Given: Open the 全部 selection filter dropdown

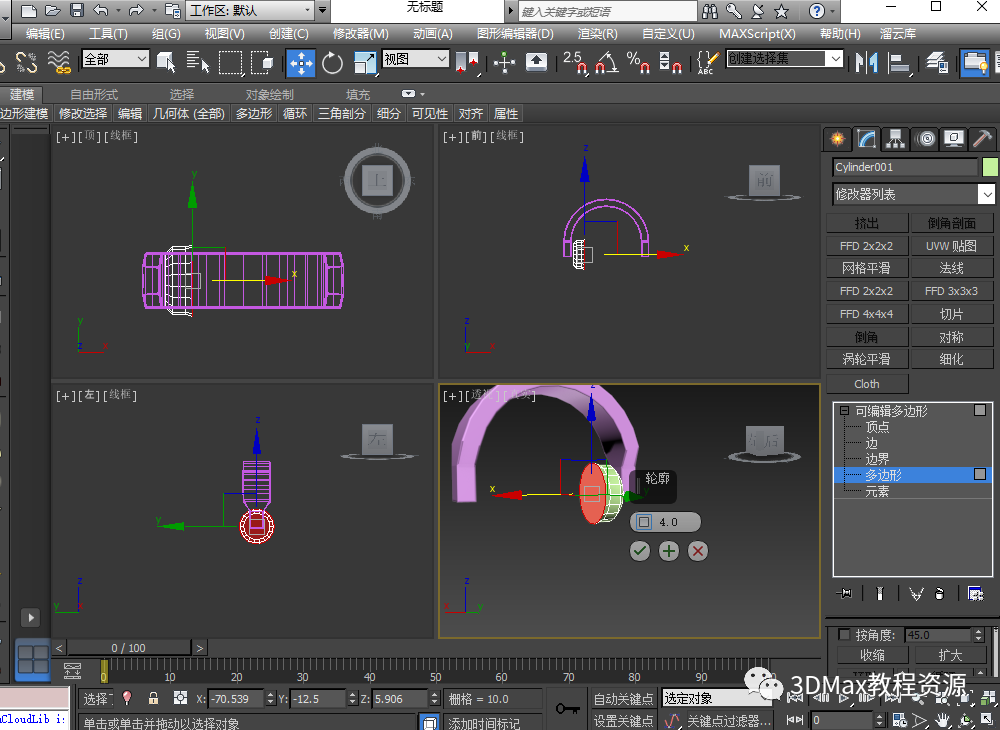Looking at the screenshot, I should pyautogui.click(x=115, y=59).
